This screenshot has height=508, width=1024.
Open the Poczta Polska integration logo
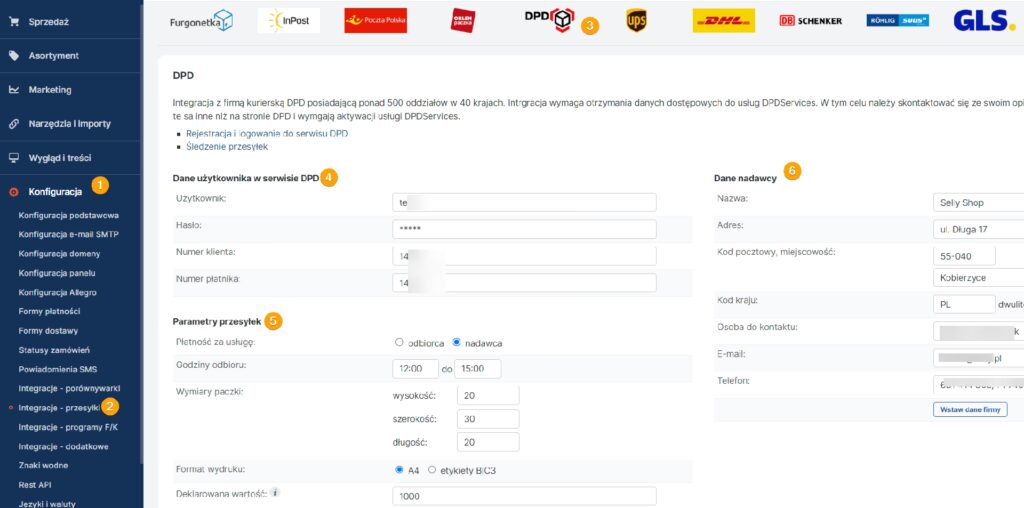[x=375, y=20]
